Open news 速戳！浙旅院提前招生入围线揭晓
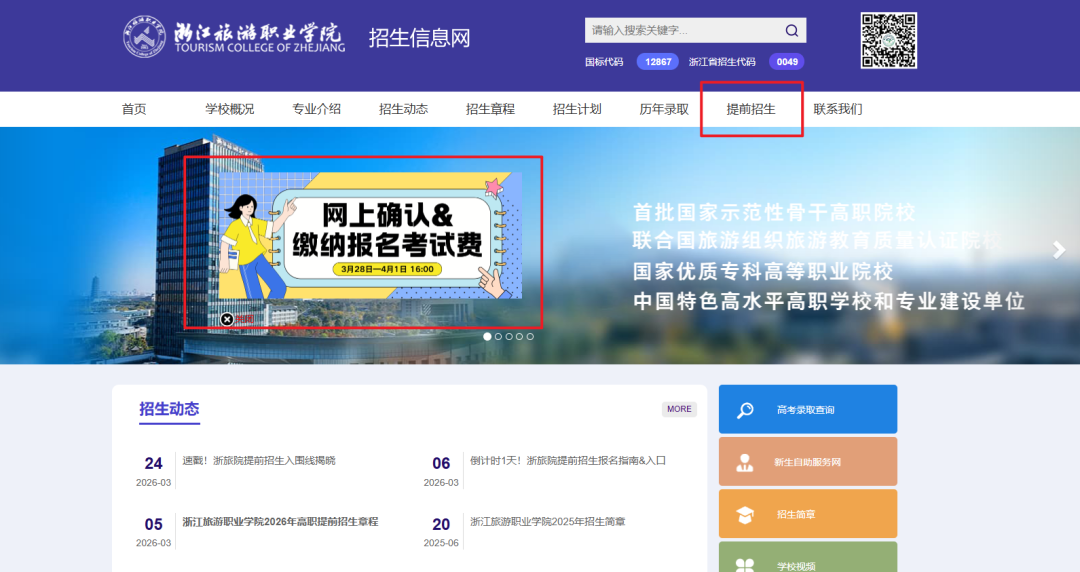Image resolution: width=1080 pixels, height=572 pixels. pyautogui.click(x=259, y=461)
